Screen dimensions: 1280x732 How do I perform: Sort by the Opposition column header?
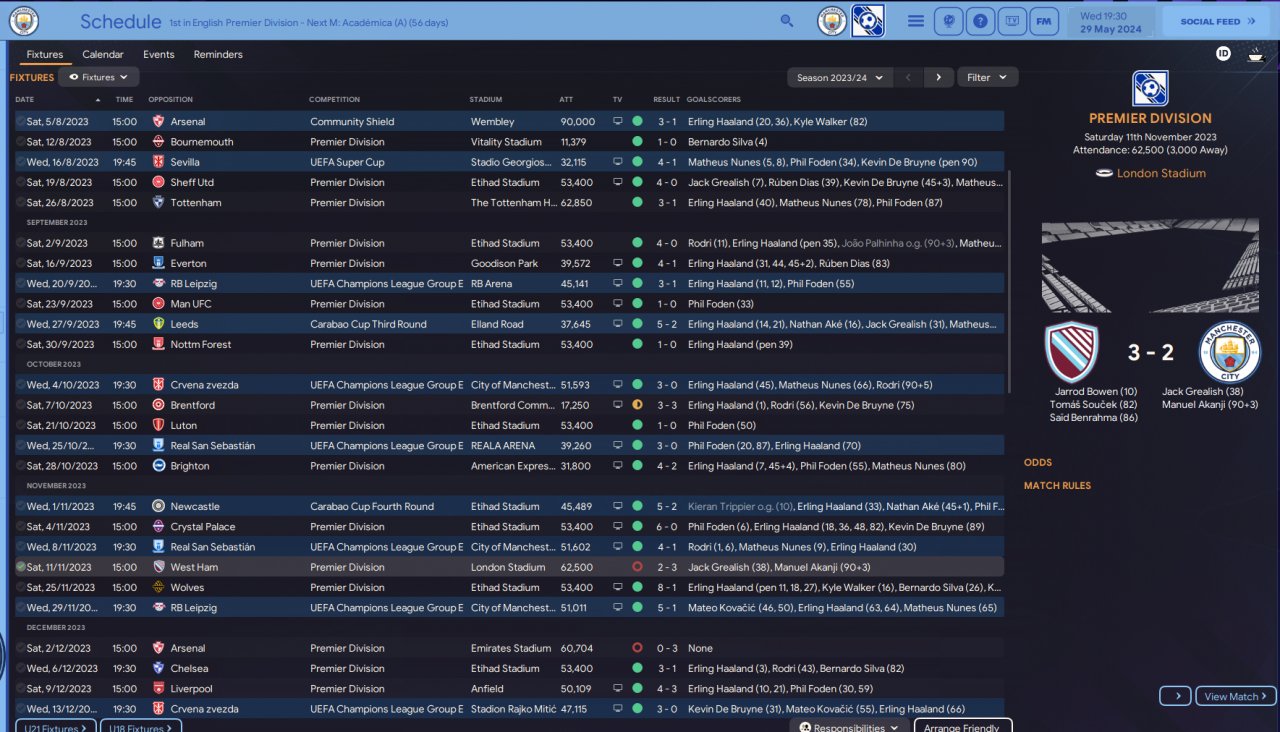[170, 99]
